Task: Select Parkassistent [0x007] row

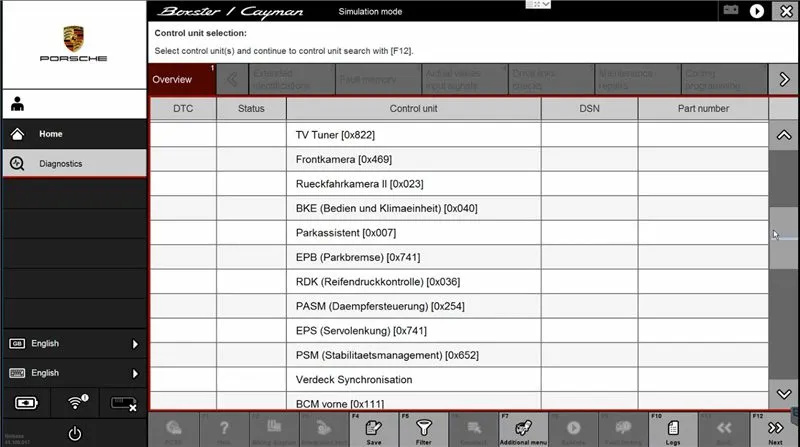Action: [x=459, y=233]
